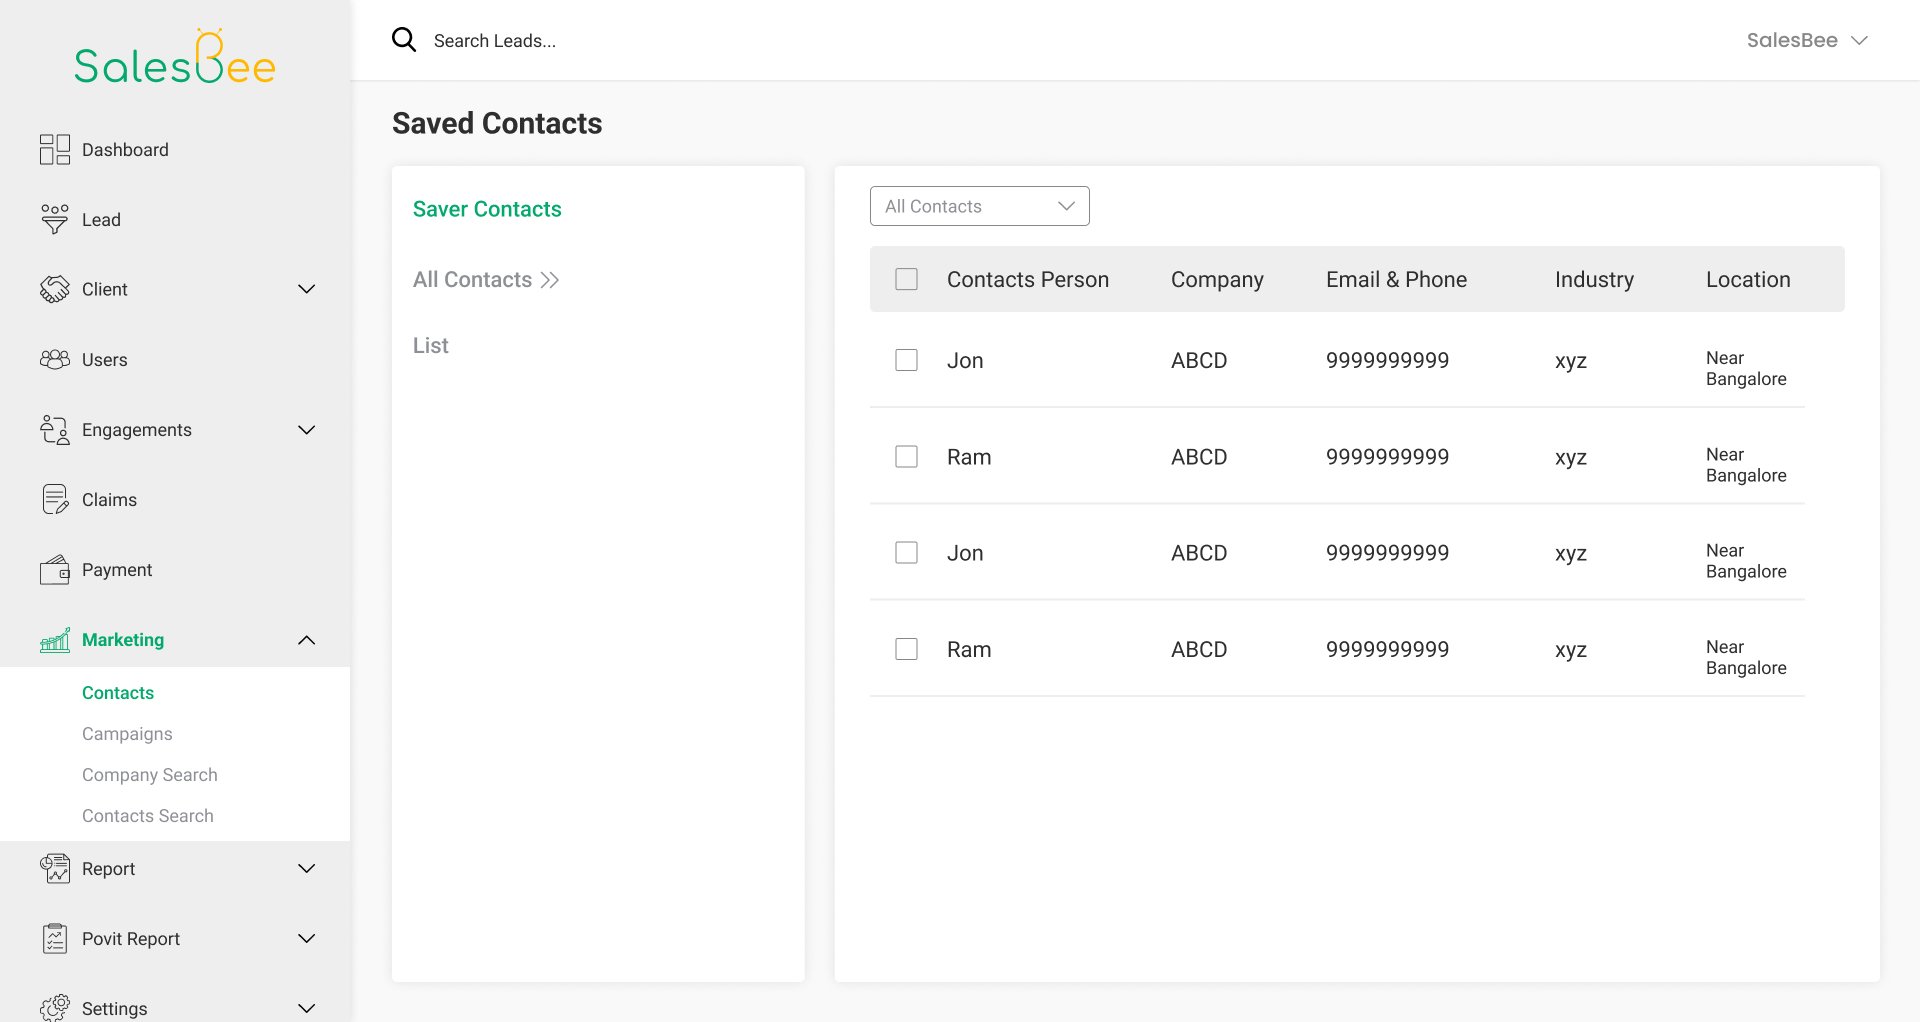The image size is (1920, 1022).
Task: Check the last Ram contact row
Action: (x=906, y=649)
